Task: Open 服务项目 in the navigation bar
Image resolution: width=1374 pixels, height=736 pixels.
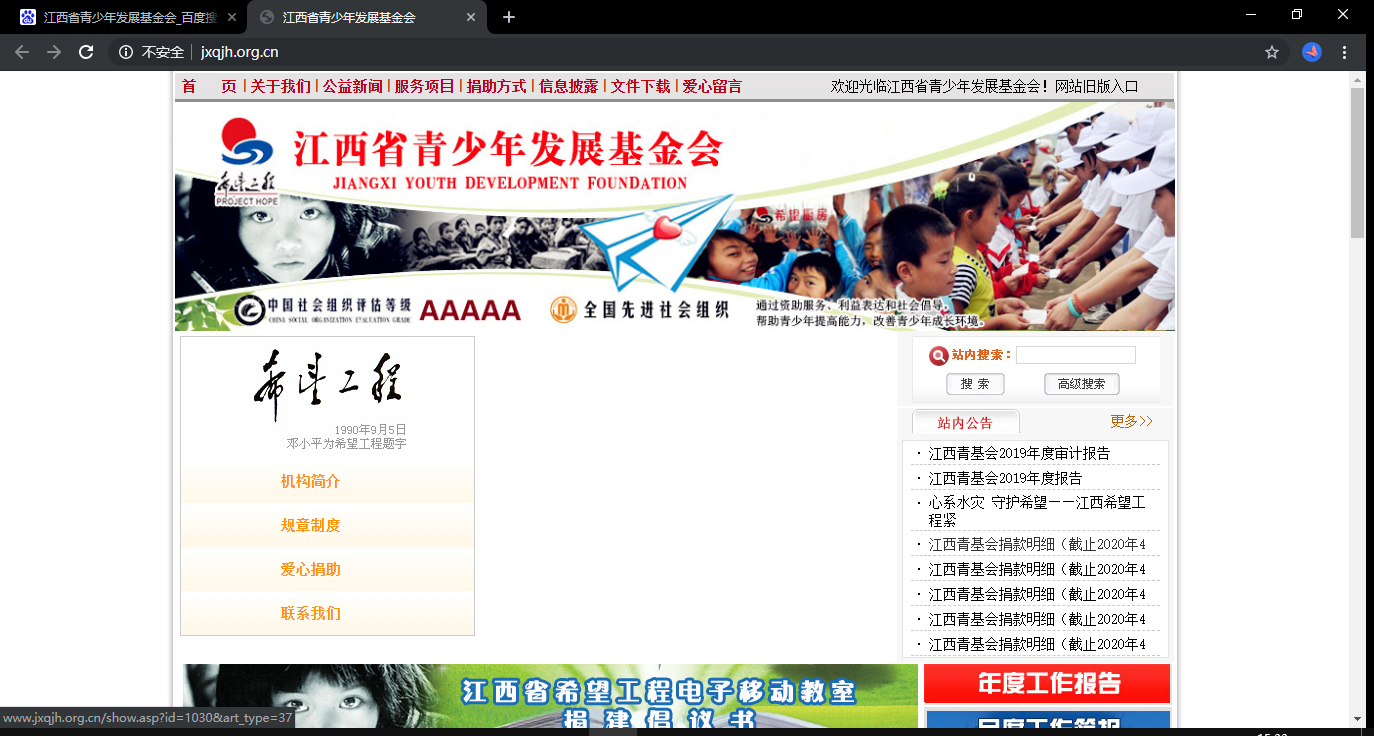Action: (424, 87)
